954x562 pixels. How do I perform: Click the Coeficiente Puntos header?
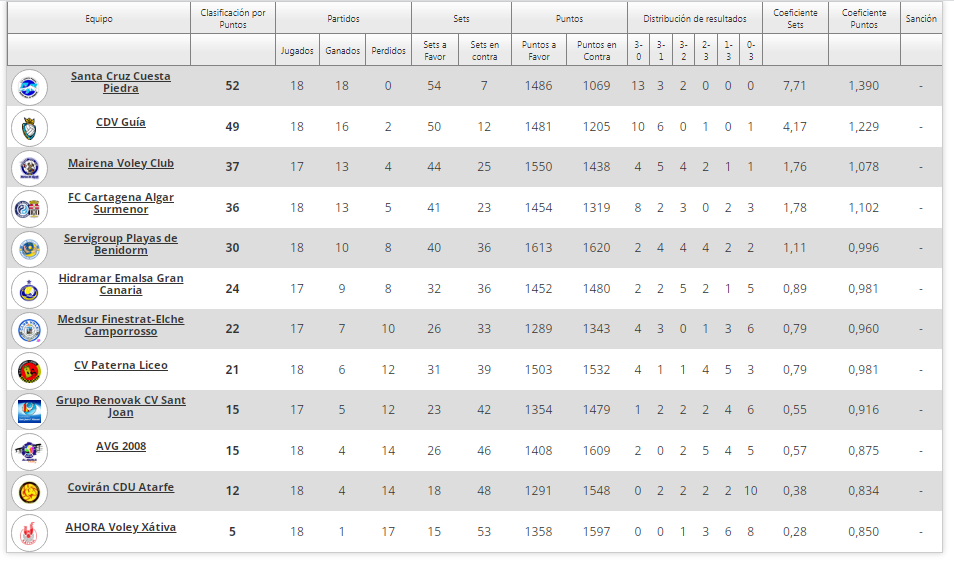tap(864, 18)
